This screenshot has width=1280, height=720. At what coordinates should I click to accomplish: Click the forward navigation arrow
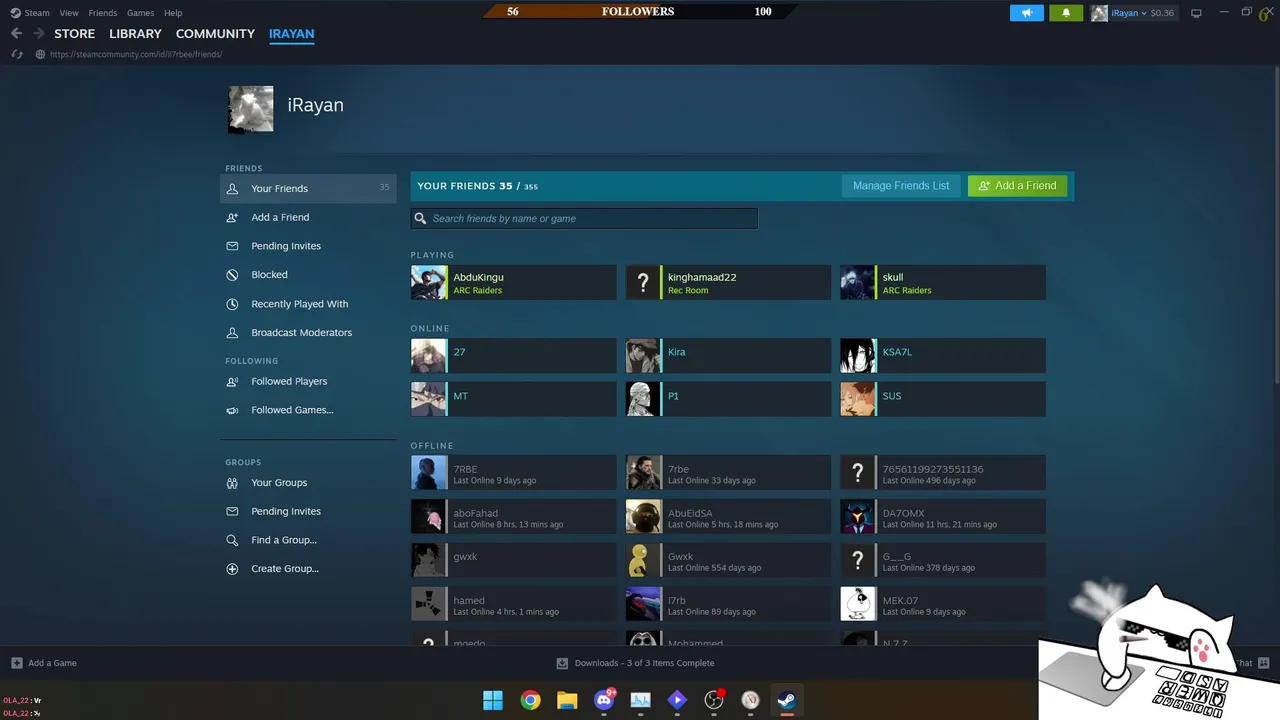point(38,33)
